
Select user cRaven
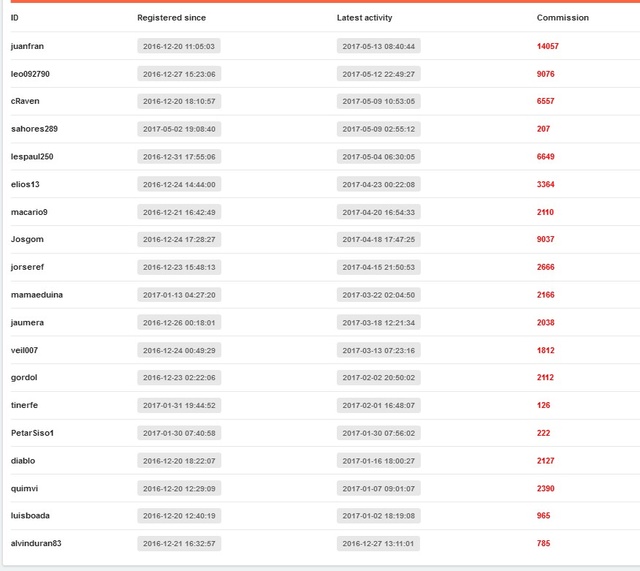click(25, 101)
